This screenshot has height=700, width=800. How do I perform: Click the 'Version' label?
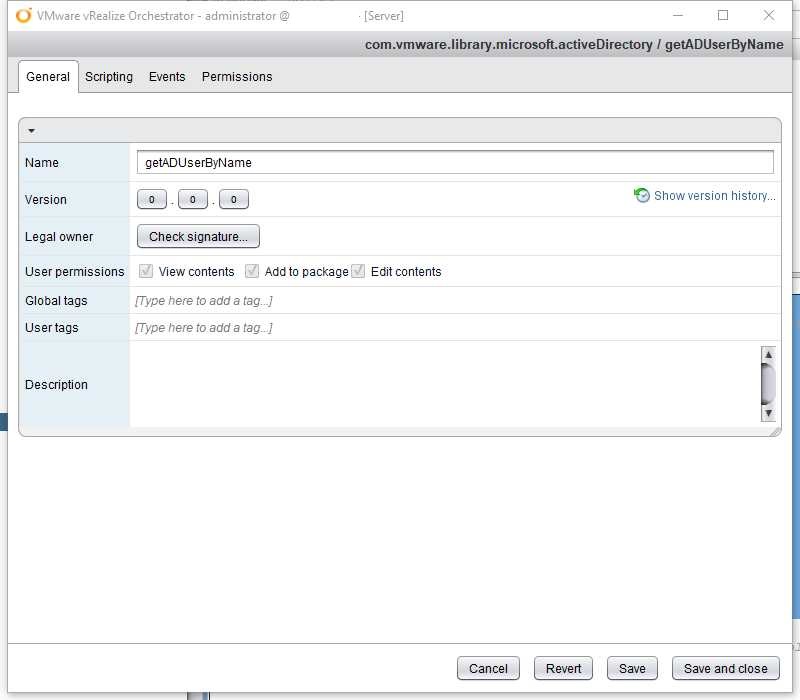(x=46, y=199)
